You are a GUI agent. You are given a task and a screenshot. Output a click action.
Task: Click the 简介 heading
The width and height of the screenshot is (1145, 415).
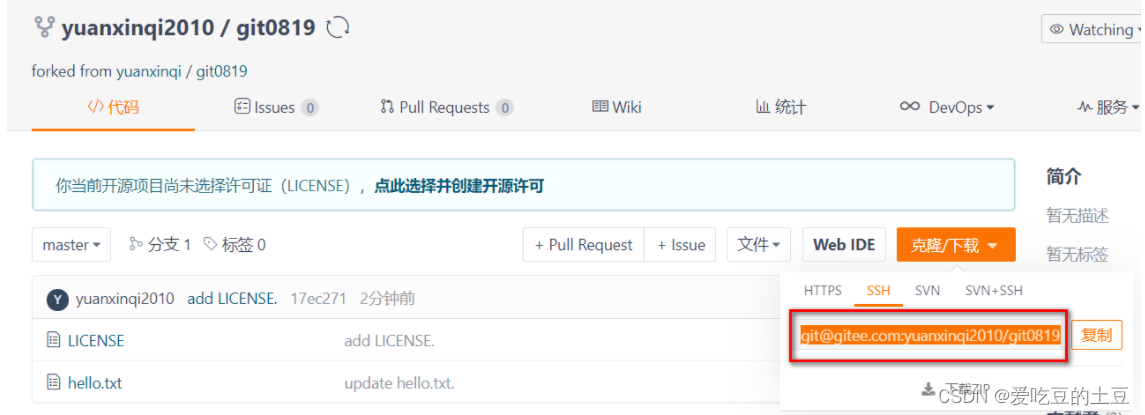click(x=1063, y=176)
